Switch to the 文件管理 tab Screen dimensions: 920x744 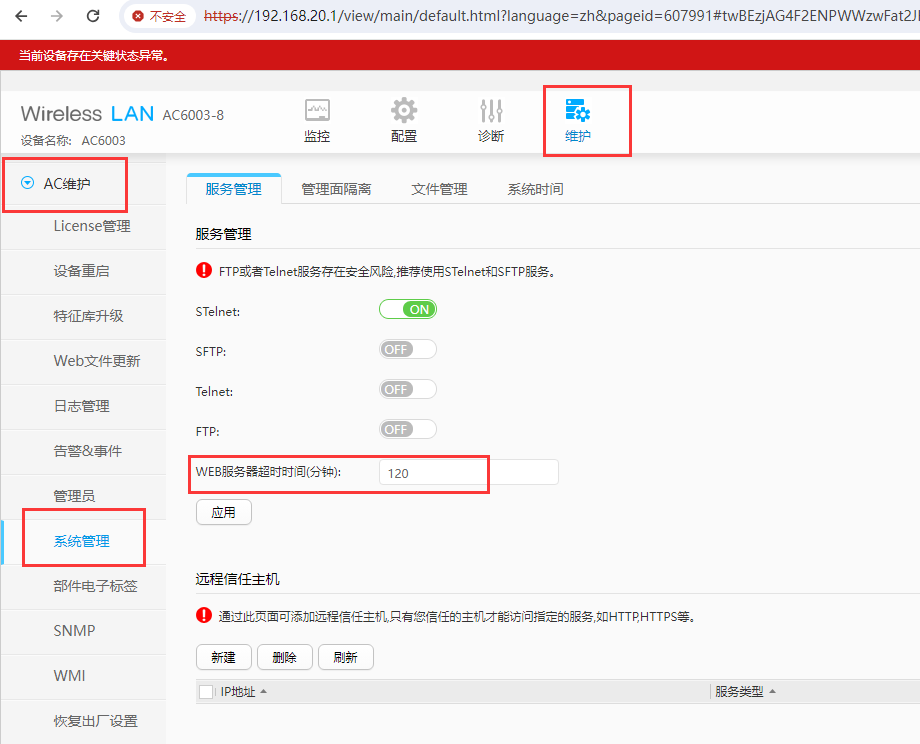[x=439, y=189]
